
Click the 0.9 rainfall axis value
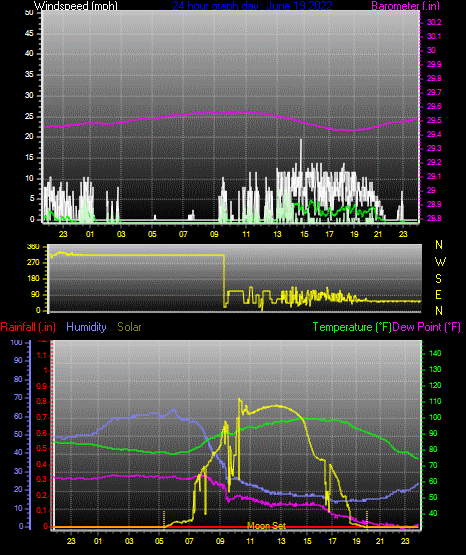coord(41,386)
